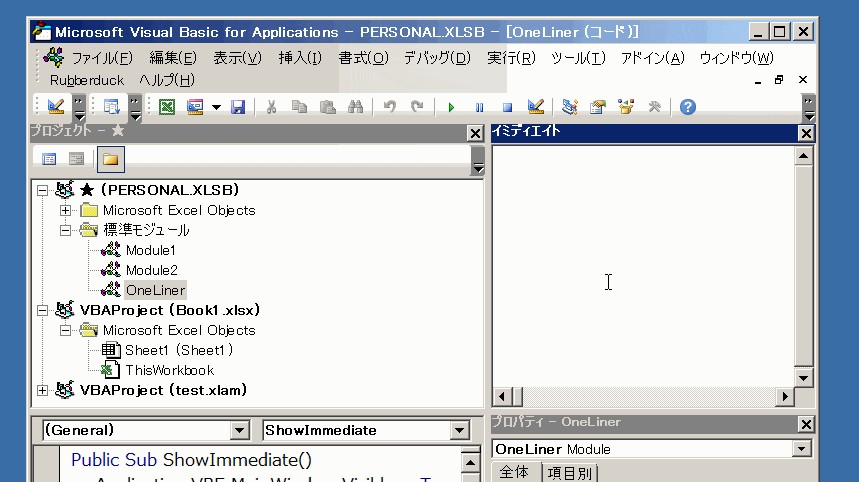Expand the VBAProject (test.xlam) node
Screen dimensions: 859x482
tap(42, 391)
